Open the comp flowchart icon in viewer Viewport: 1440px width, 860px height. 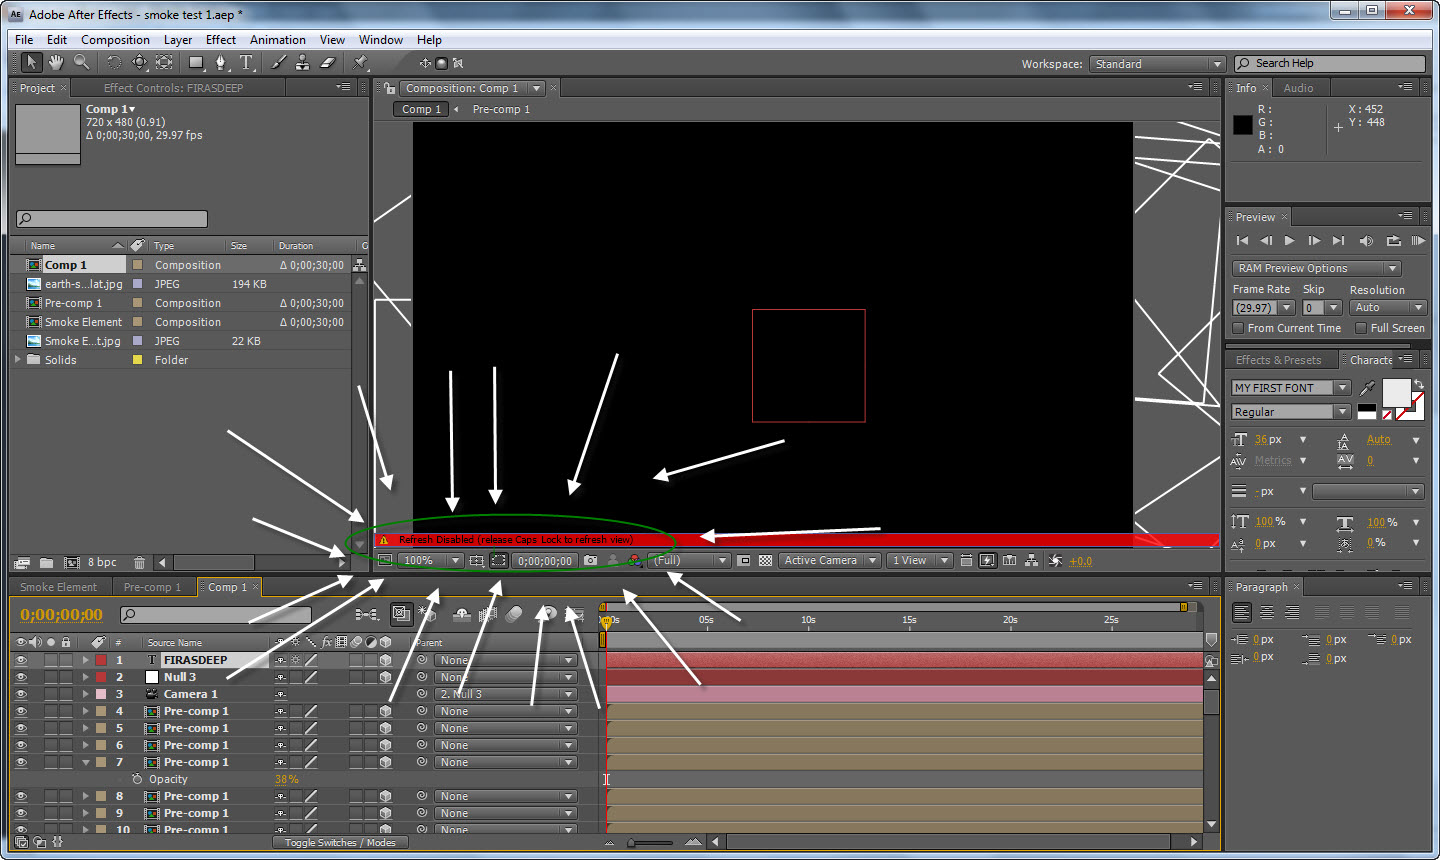point(1032,561)
